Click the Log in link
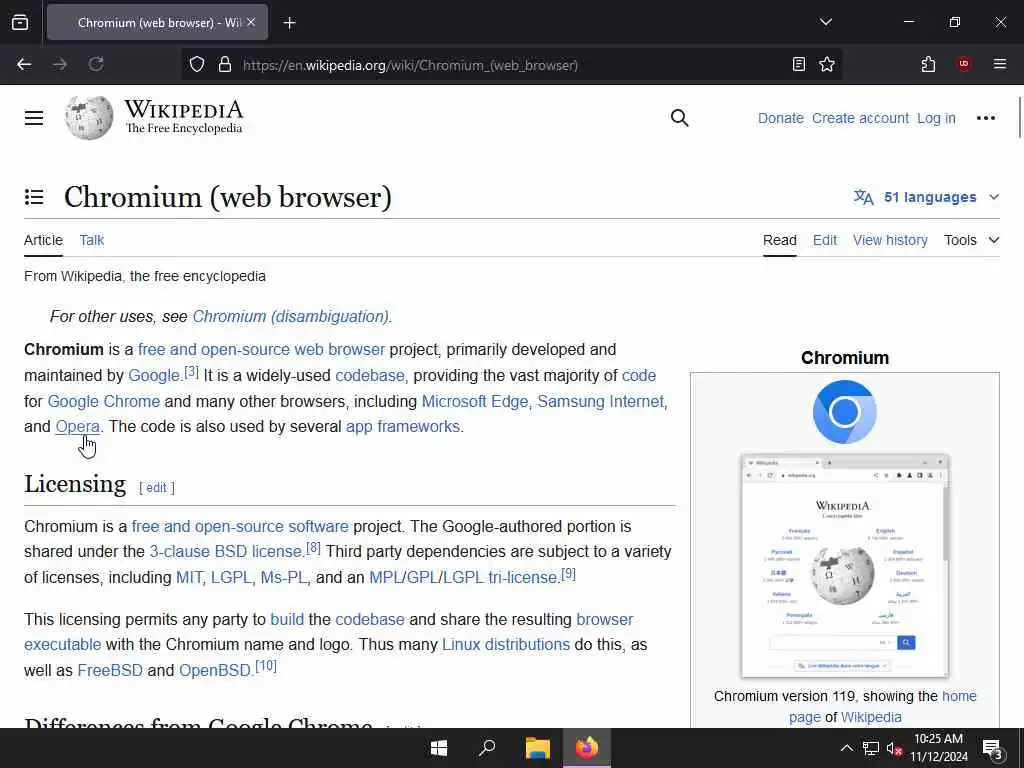This screenshot has height=768, width=1024. [936, 118]
